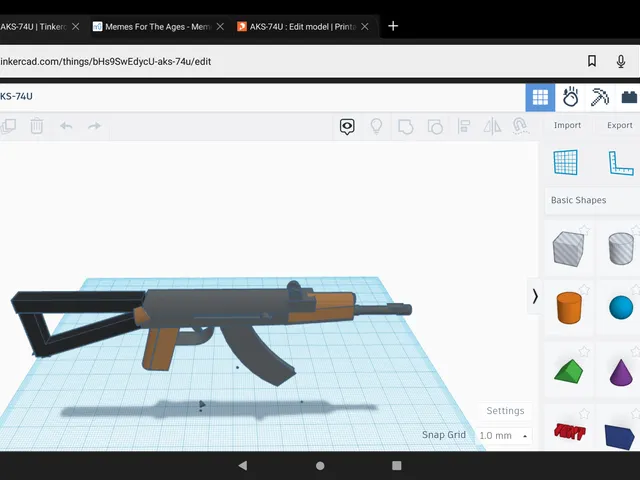Open the Snap Grid 1.0 mm dropdown
Viewport: 640px width, 480px height.
pyautogui.click(x=504, y=436)
